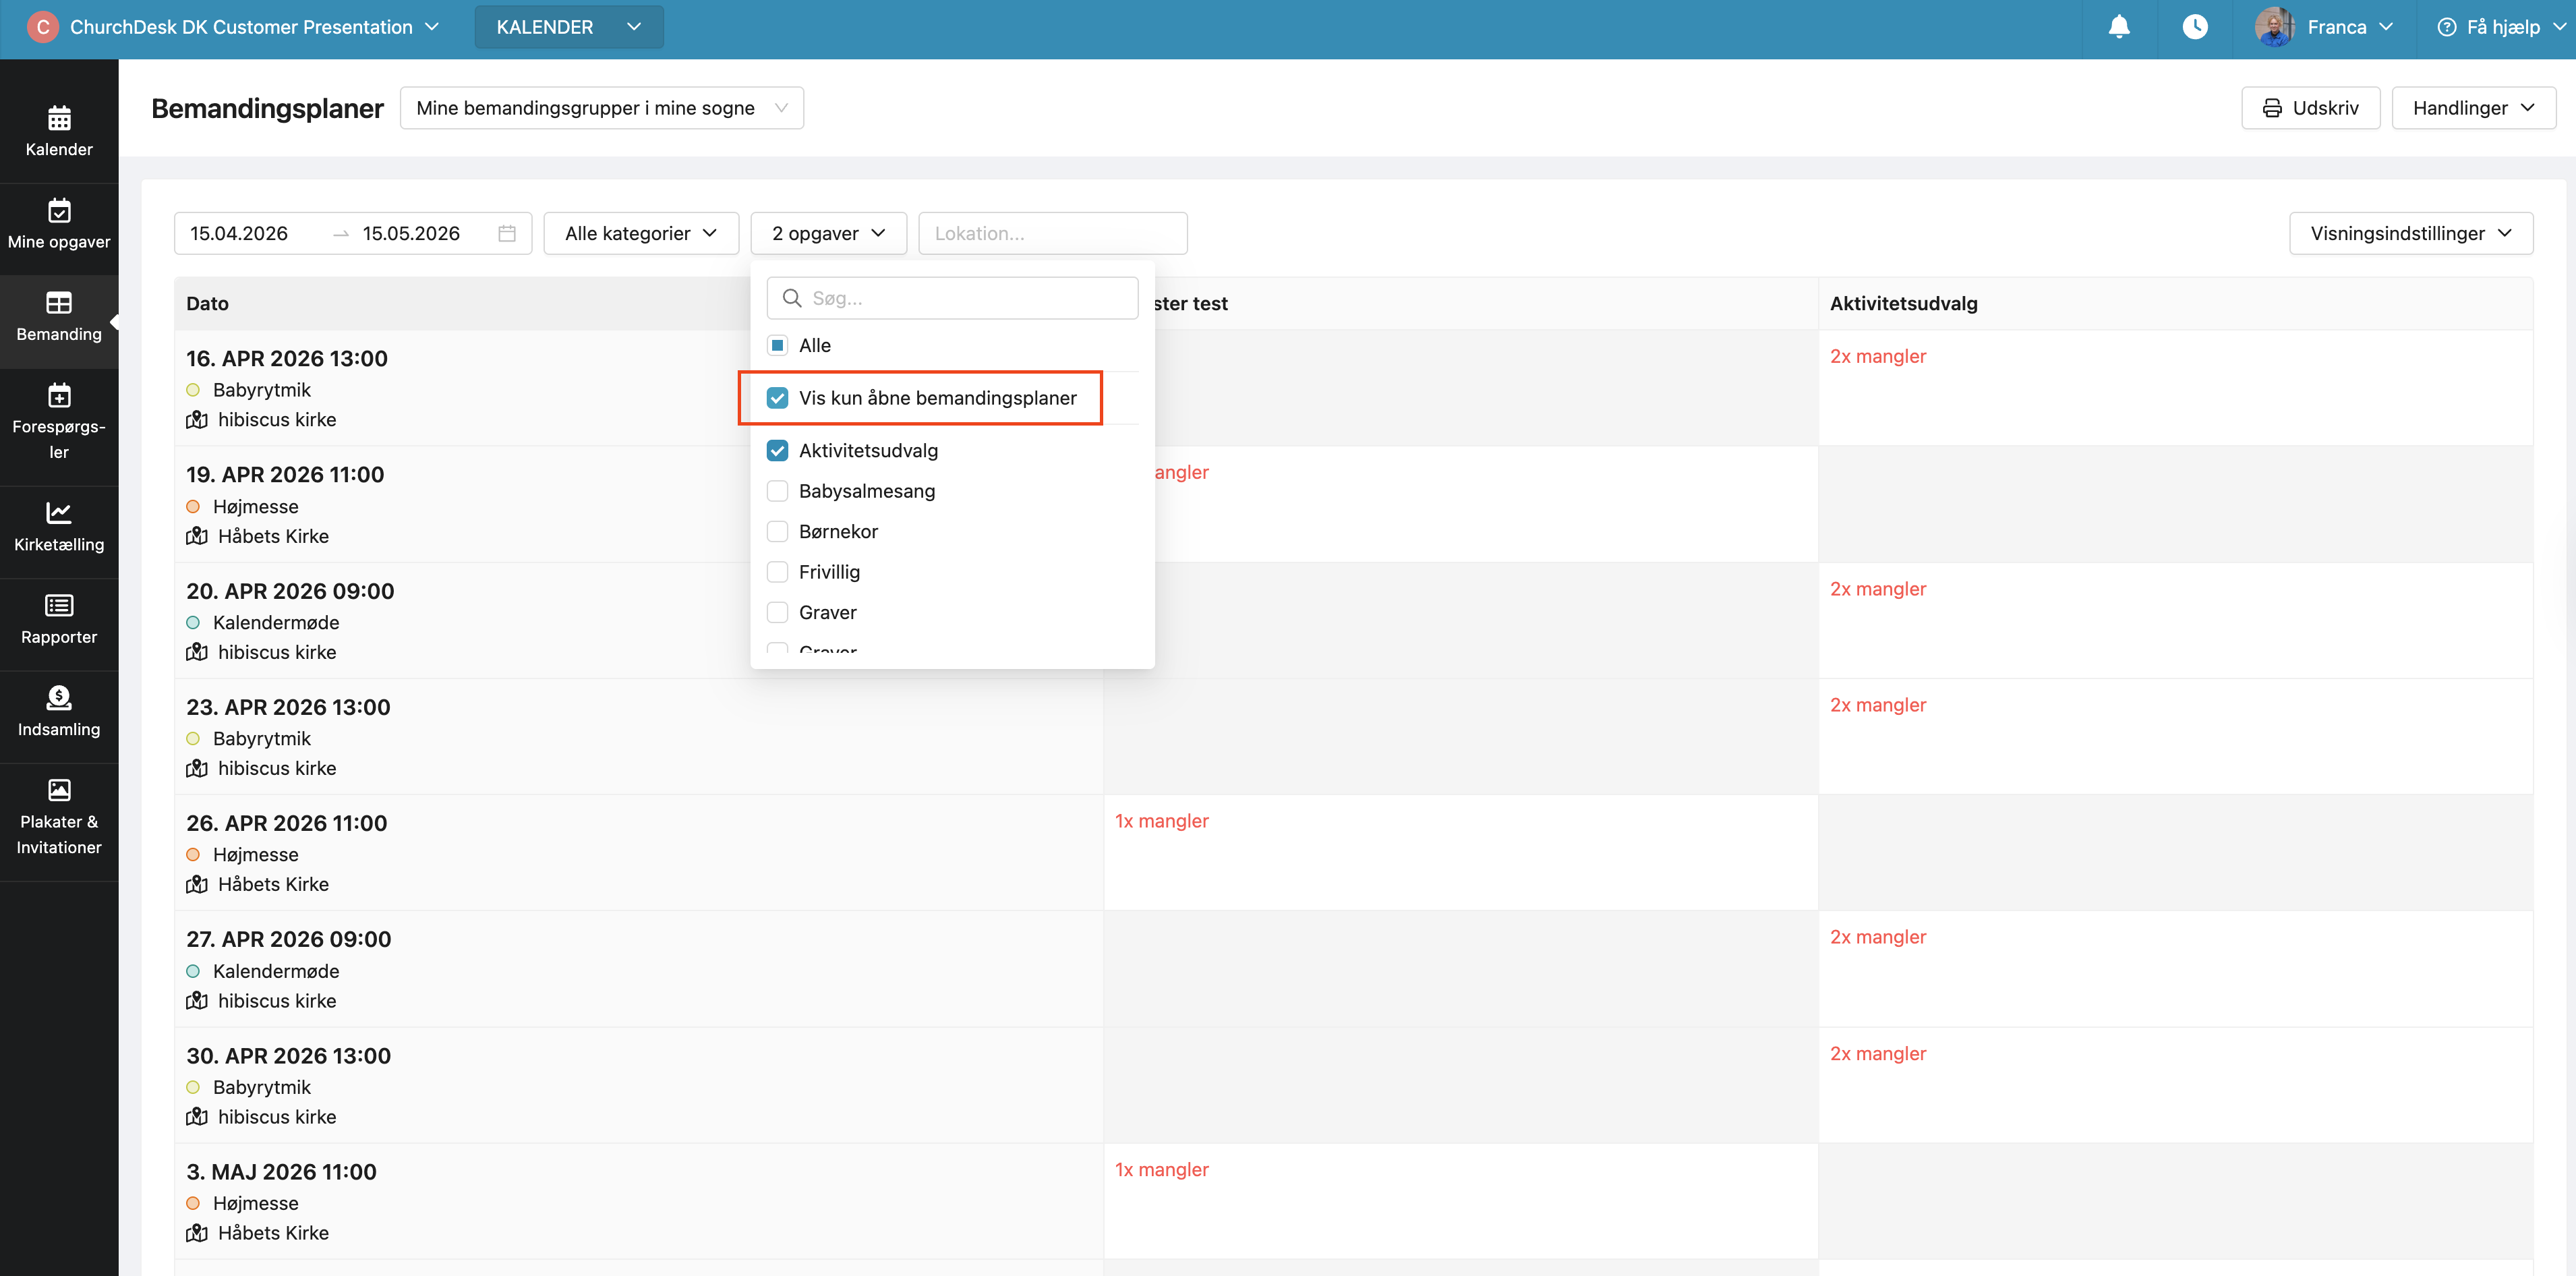Viewport: 2576px width, 1276px height.
Task: Uncheck Vis kun åbne bemandingsplaner
Action: [x=777, y=398]
